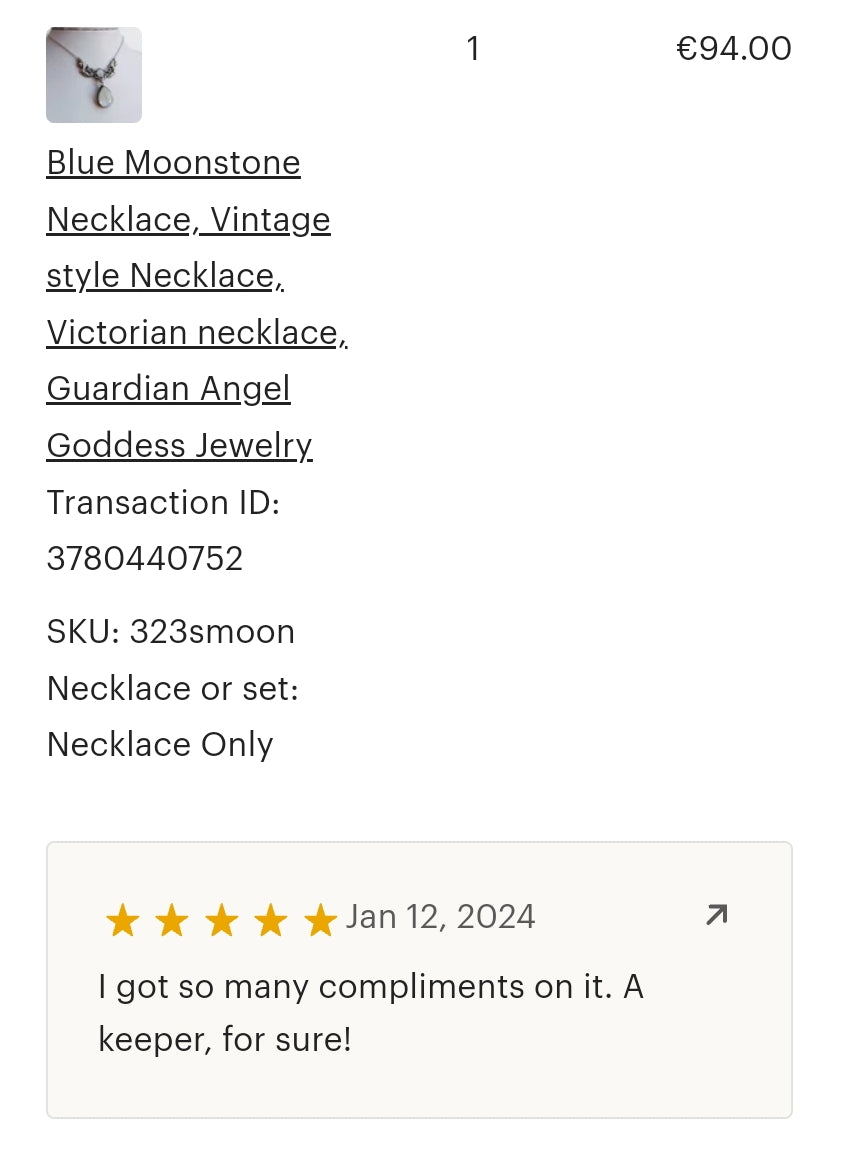Viewport: 842px width, 1168px height.
Task: Click the 'Necklace Only' variation text
Action: click(x=160, y=745)
